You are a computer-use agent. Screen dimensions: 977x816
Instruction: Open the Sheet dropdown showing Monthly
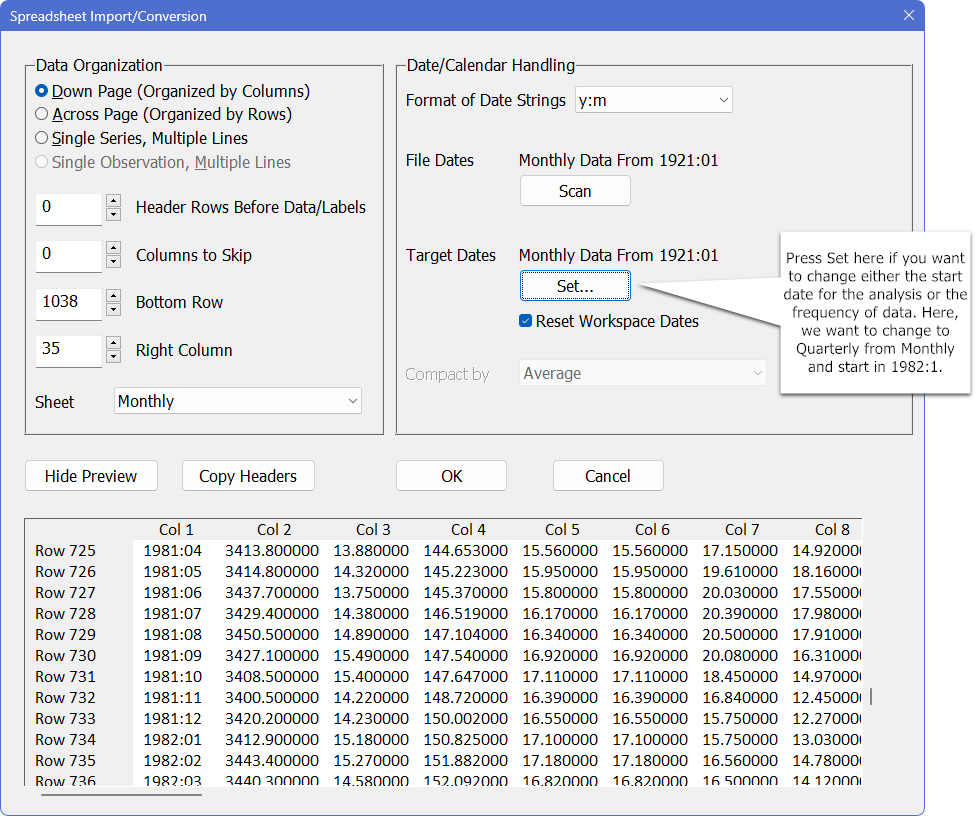click(x=237, y=401)
